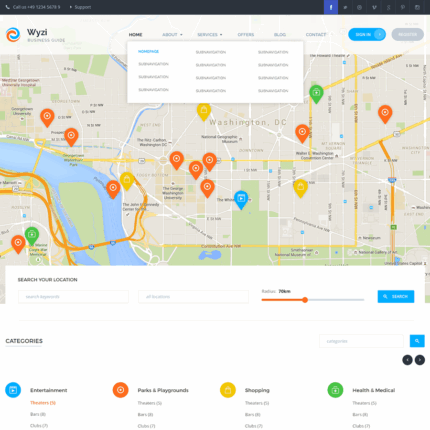This screenshot has height=430, width=430.
Task: Adjust the Radius slider handle
Action: [305, 300]
